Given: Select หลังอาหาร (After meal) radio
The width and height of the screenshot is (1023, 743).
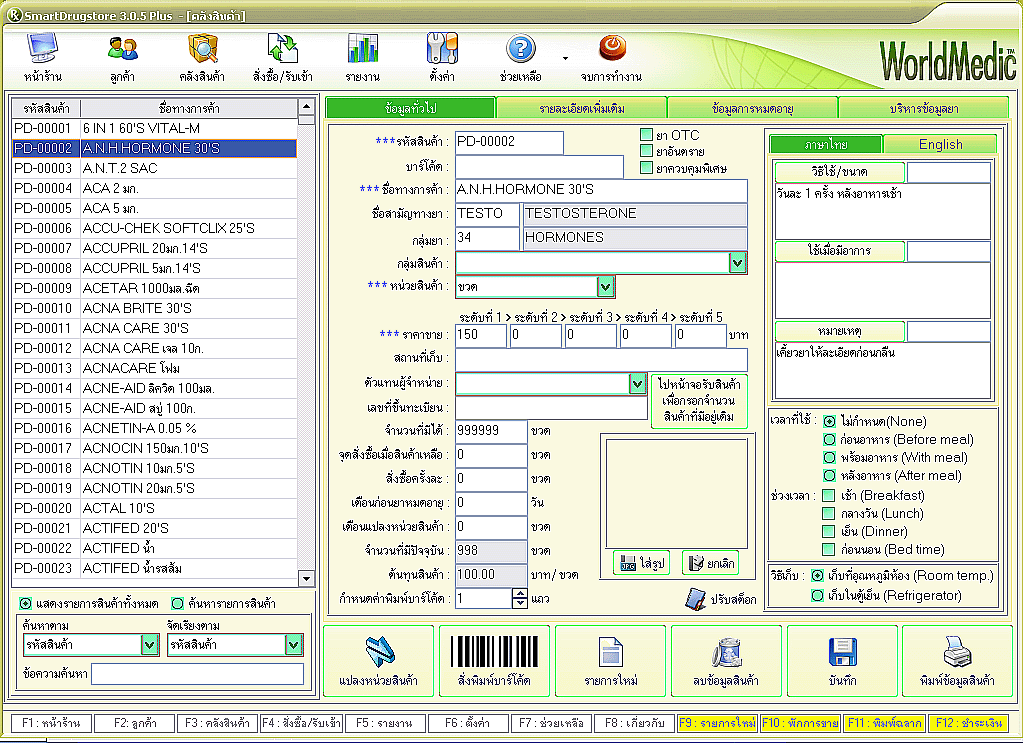Looking at the screenshot, I should [x=829, y=476].
